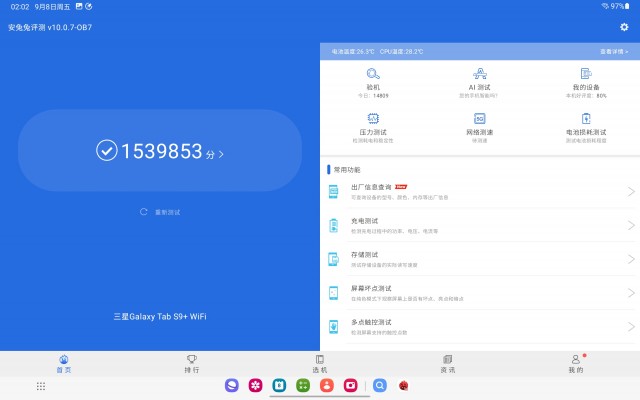Click 重新测试 to rerun the benchmark
Image resolution: width=640 pixels, height=400 pixels.
point(160,212)
